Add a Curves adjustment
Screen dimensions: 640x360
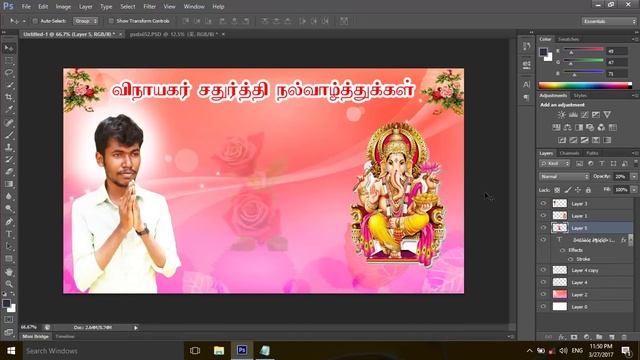tap(584, 115)
